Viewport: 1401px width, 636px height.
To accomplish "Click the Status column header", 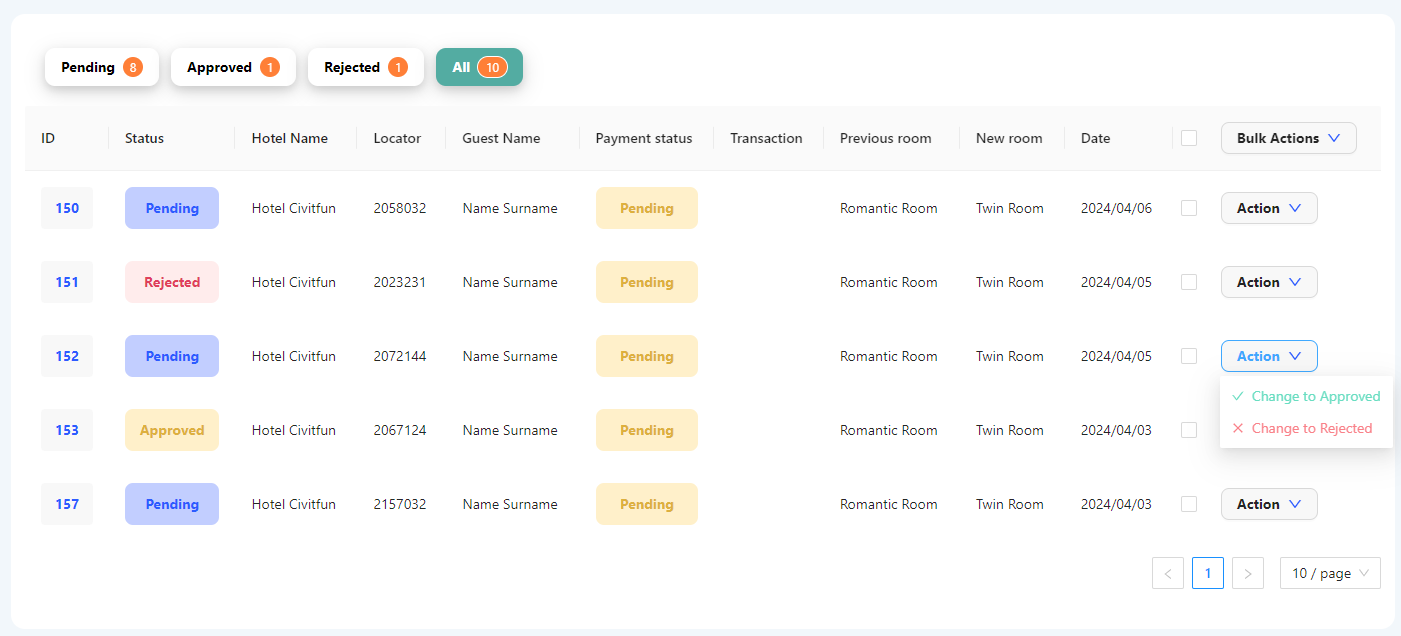I will pos(144,138).
